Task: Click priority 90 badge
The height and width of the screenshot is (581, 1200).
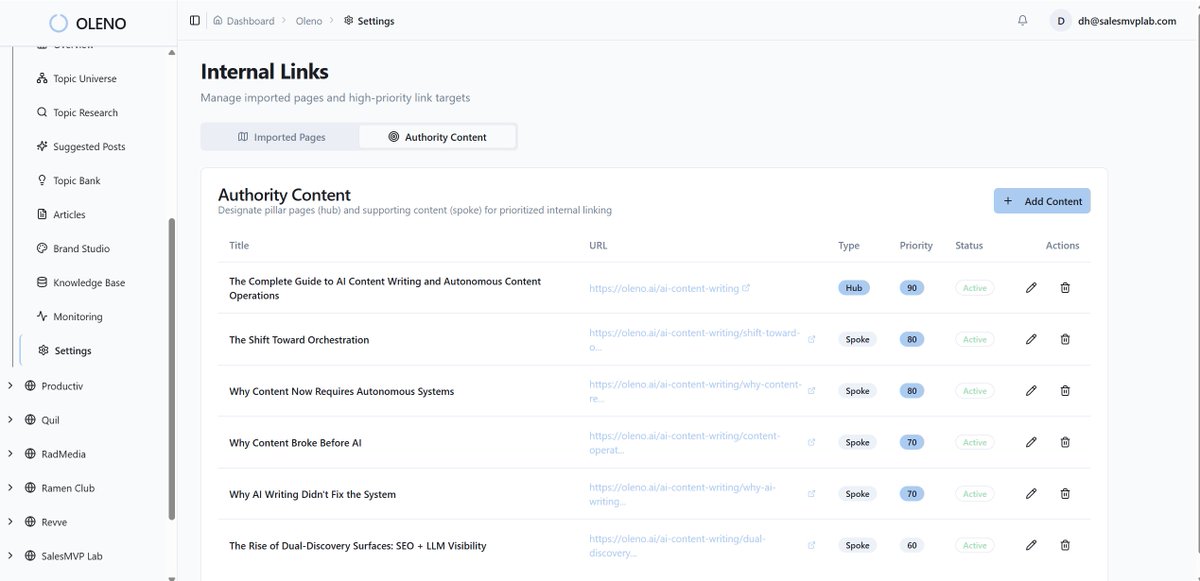Action: [x=911, y=288]
